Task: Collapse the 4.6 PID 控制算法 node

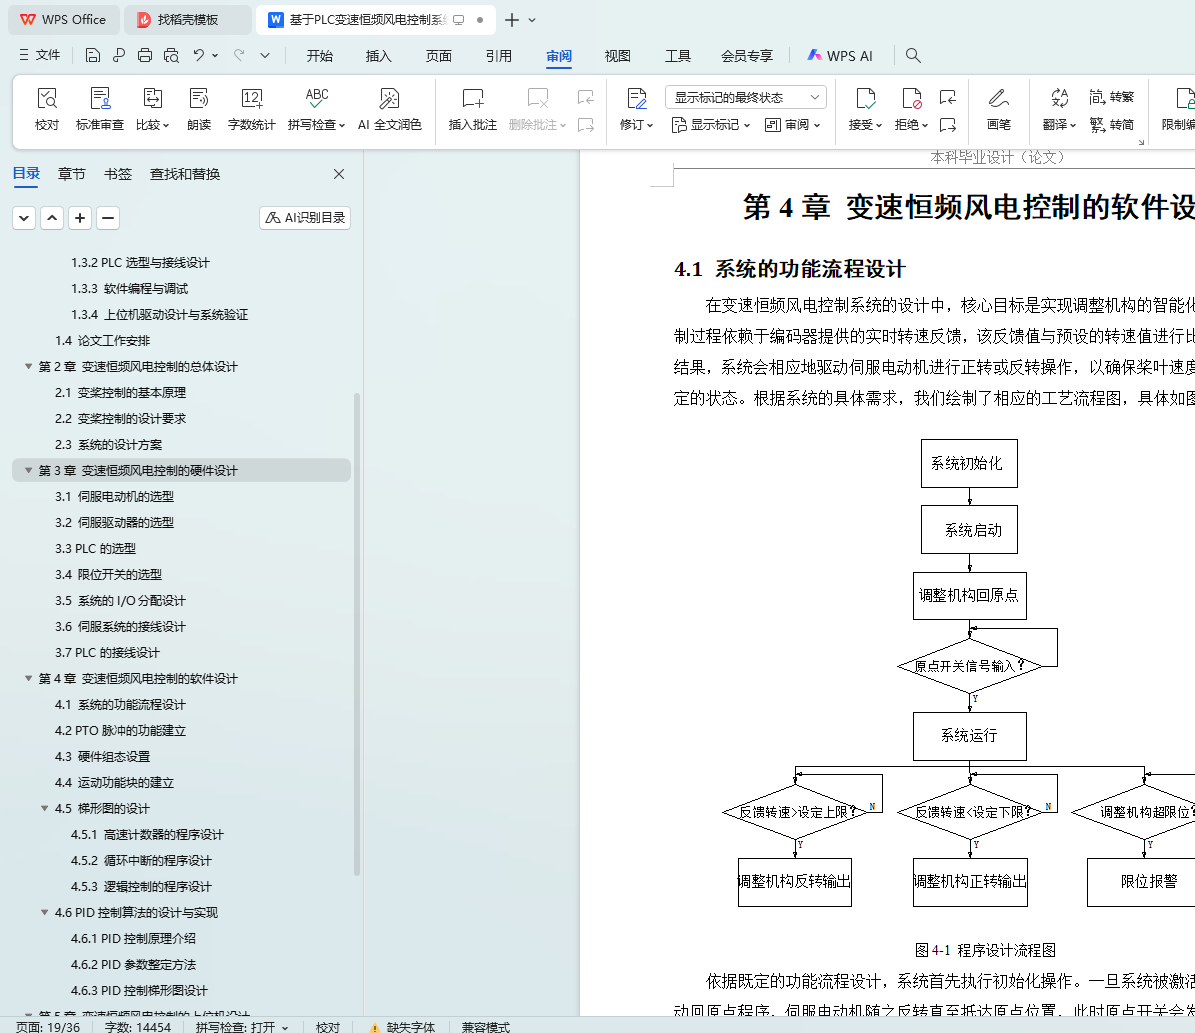Action: click(x=44, y=913)
